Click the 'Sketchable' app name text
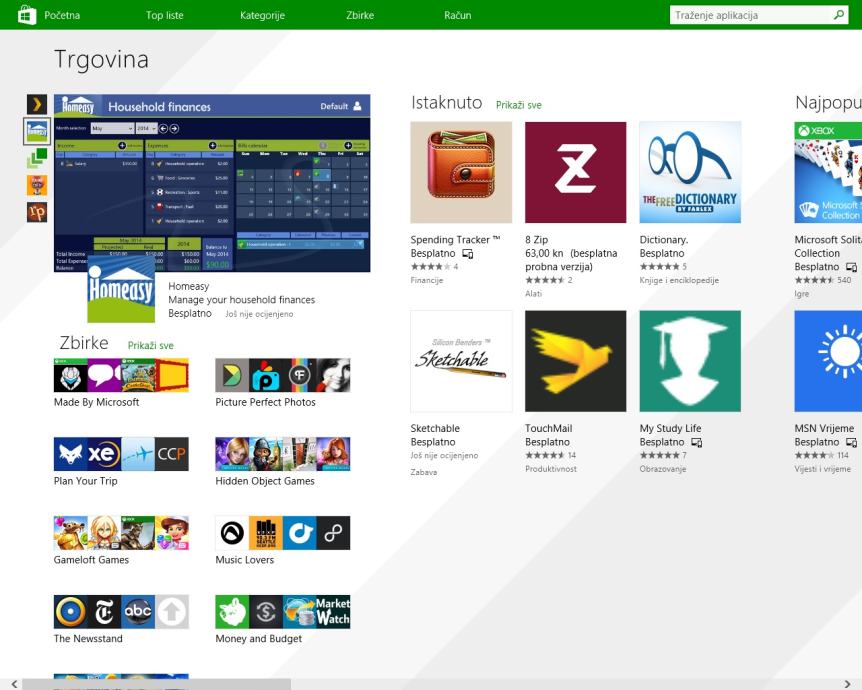 (435, 428)
